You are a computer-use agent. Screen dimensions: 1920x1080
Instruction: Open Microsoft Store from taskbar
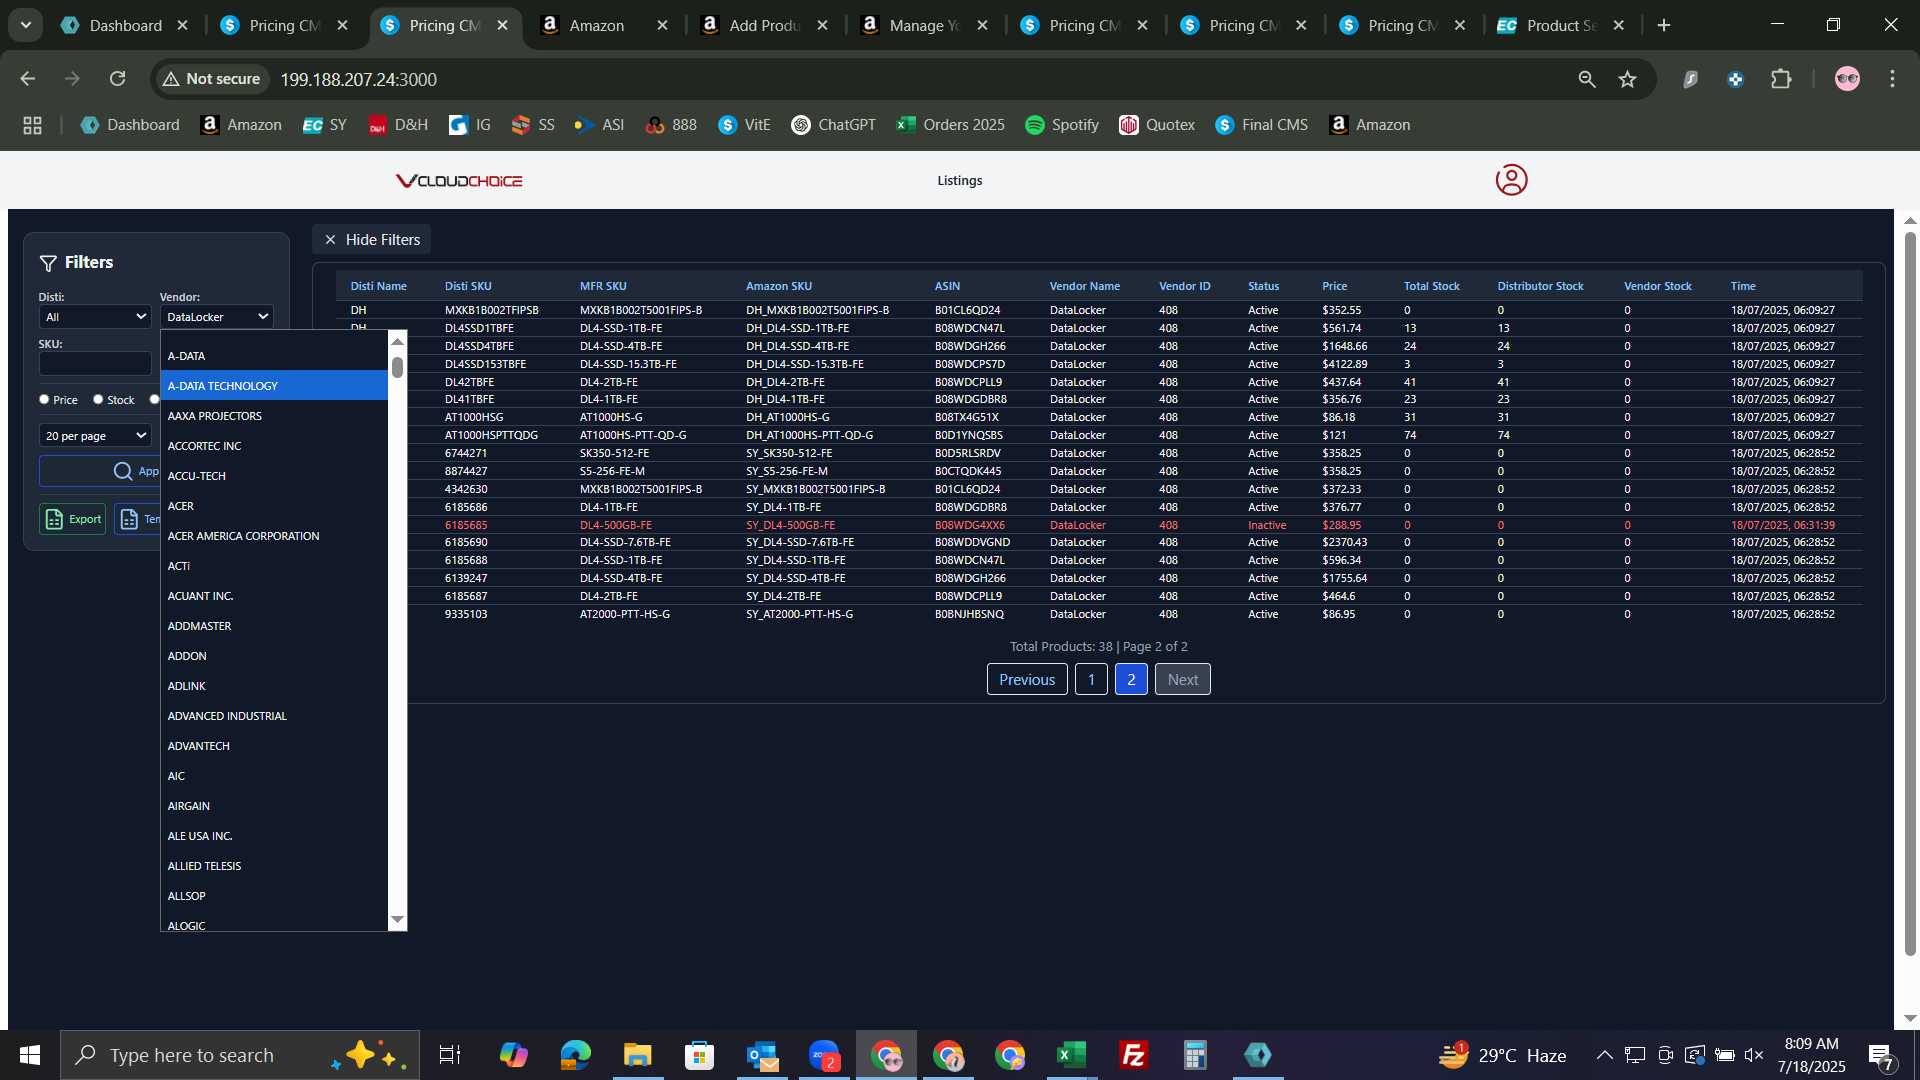699,1055
